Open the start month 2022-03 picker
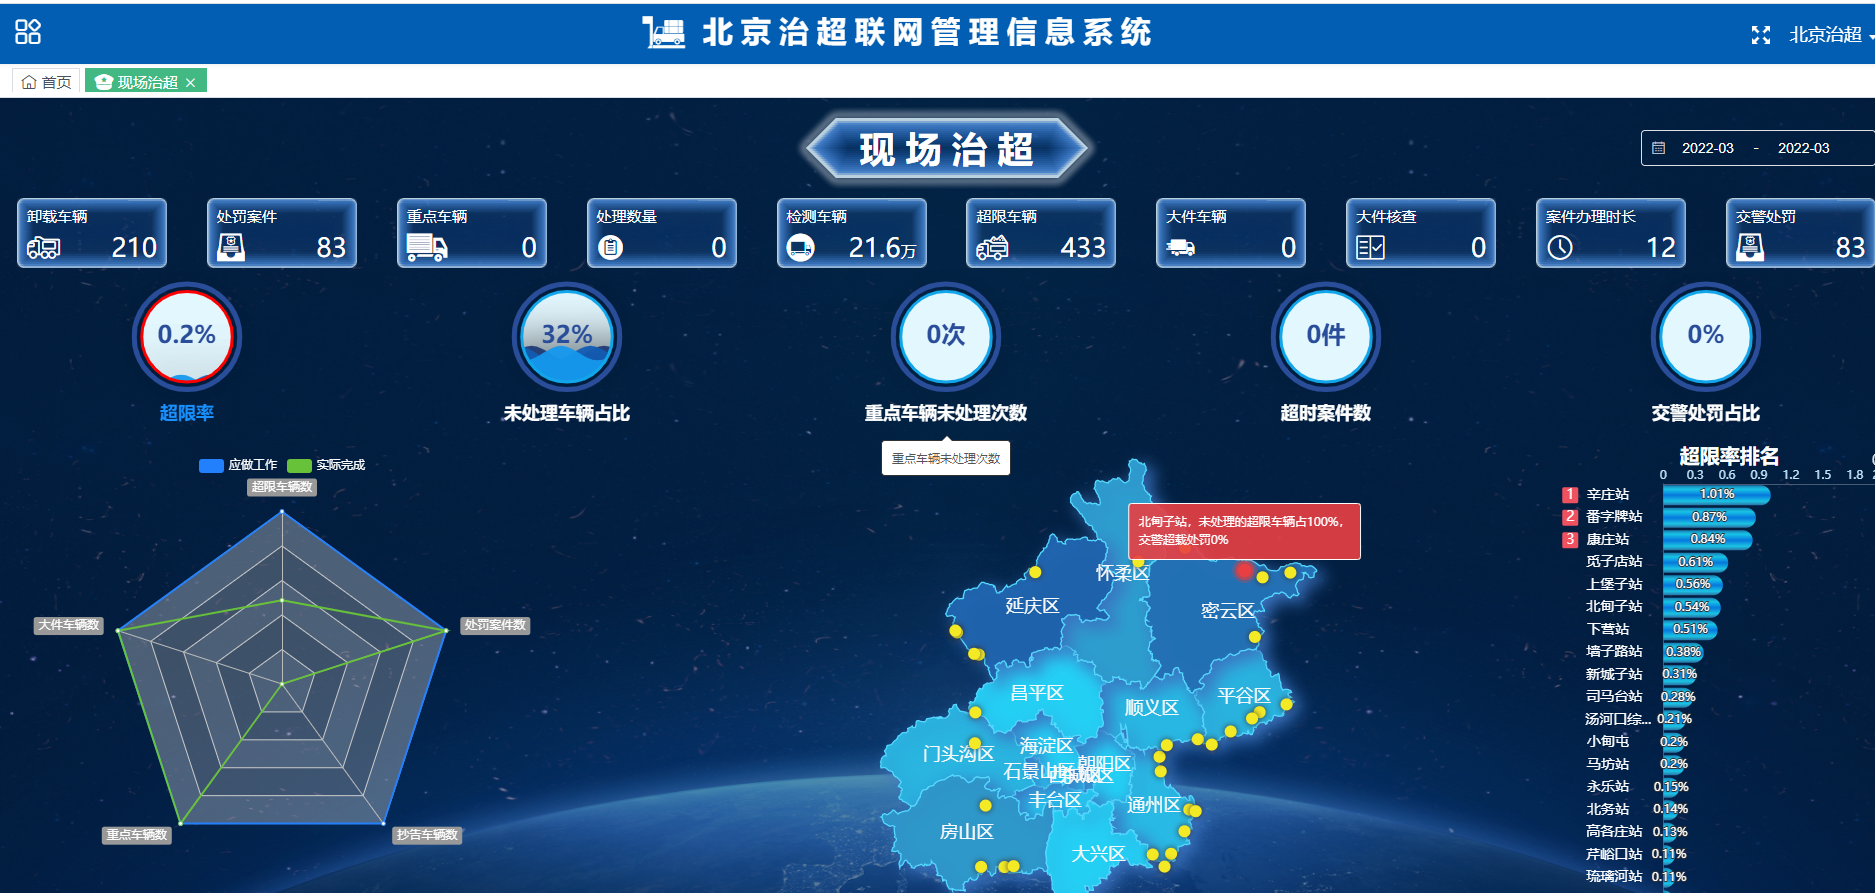 click(x=1707, y=148)
